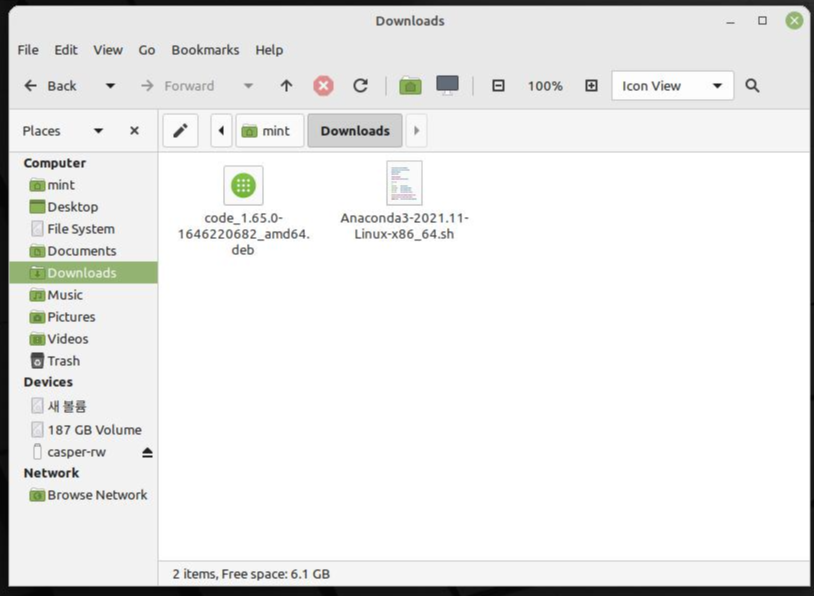Screen dimensions: 814x596
Task: Open the Computer toolbar icon
Action: pos(447,85)
